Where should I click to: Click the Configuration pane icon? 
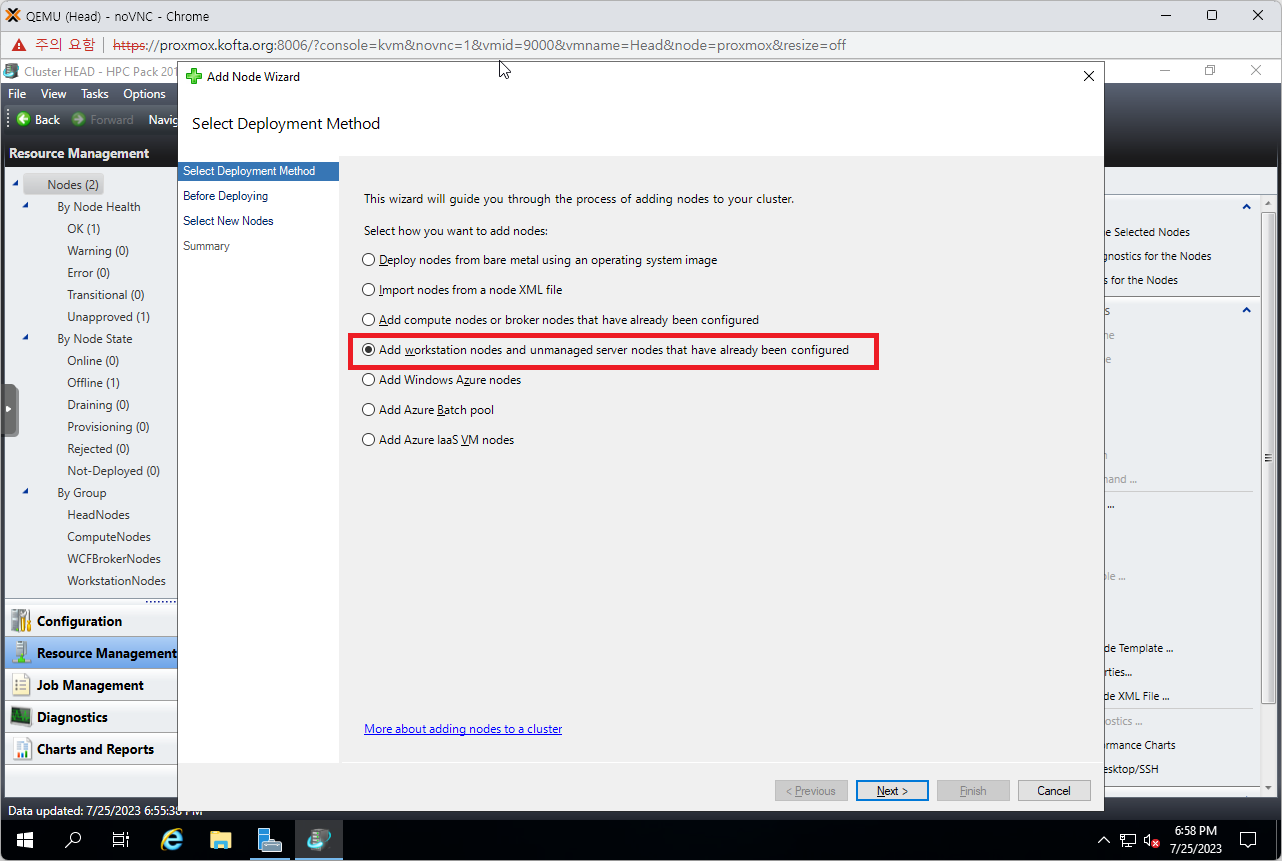pos(21,621)
